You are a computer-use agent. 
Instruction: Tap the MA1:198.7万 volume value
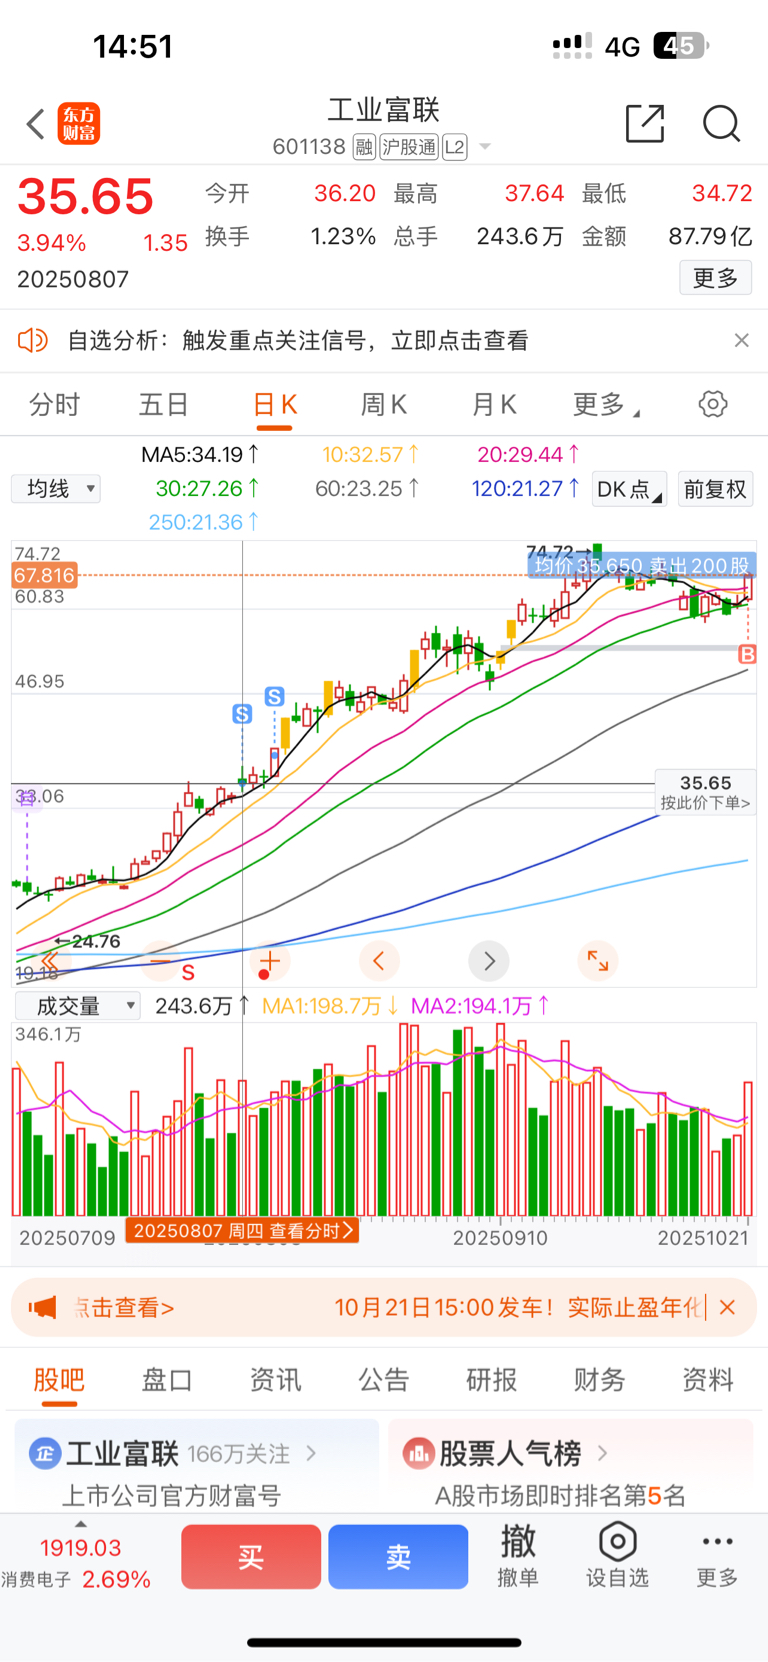coord(331,1006)
